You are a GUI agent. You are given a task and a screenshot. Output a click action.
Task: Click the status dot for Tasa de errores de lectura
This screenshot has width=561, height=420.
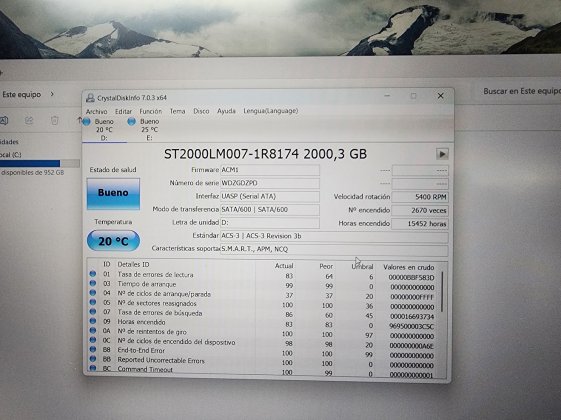click(x=93, y=274)
